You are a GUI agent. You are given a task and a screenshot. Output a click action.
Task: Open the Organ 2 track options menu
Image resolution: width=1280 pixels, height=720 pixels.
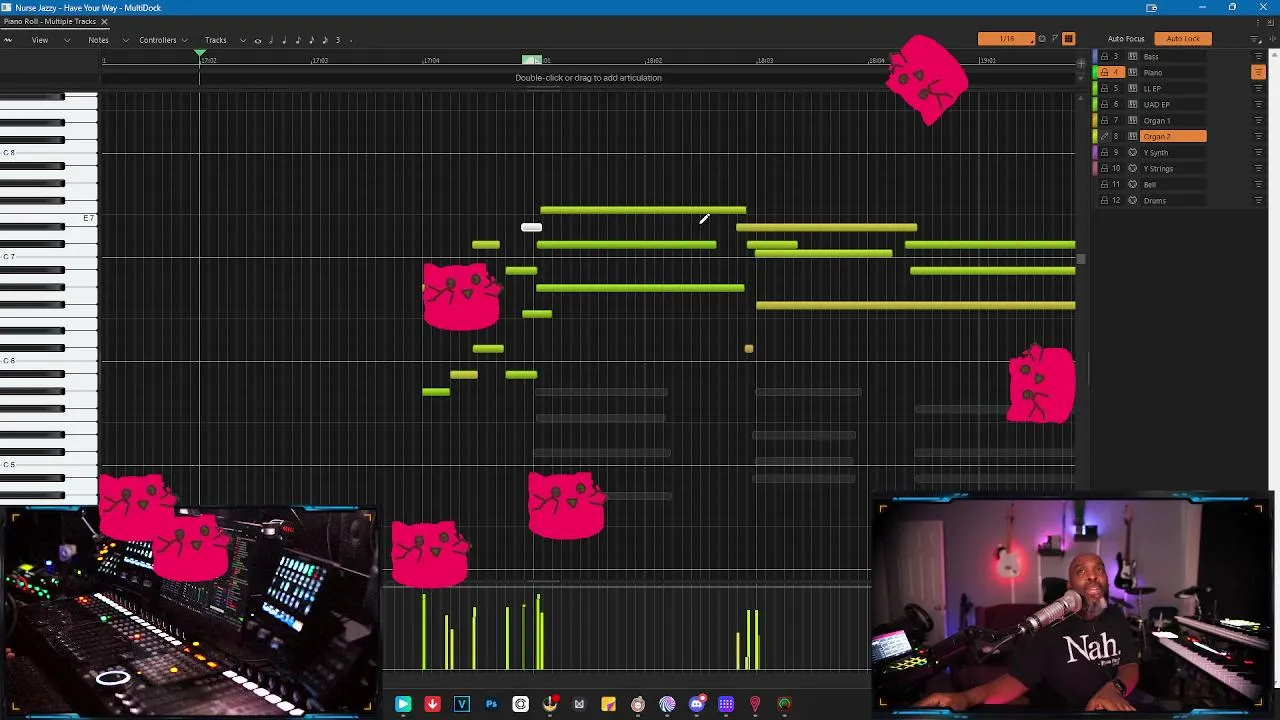1258,136
